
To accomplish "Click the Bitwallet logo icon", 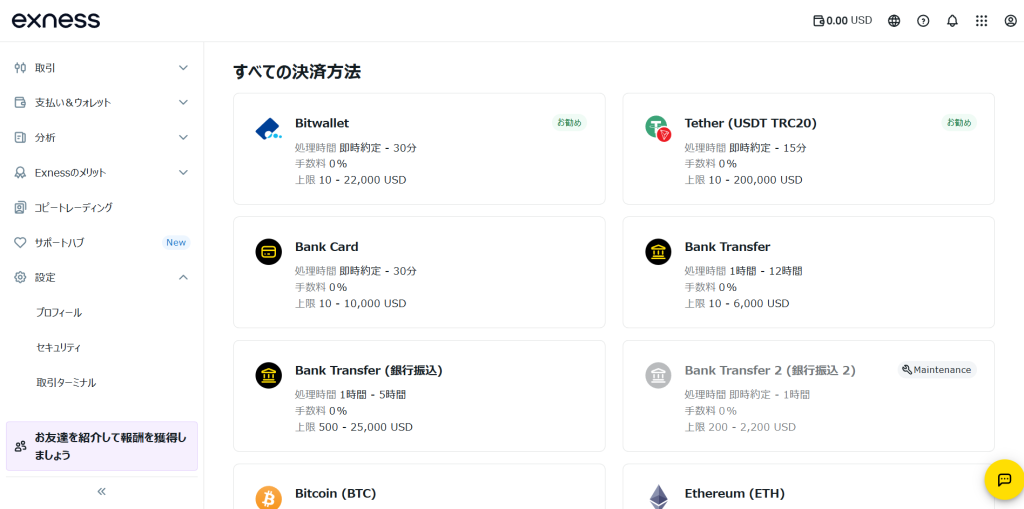I will click(x=268, y=128).
